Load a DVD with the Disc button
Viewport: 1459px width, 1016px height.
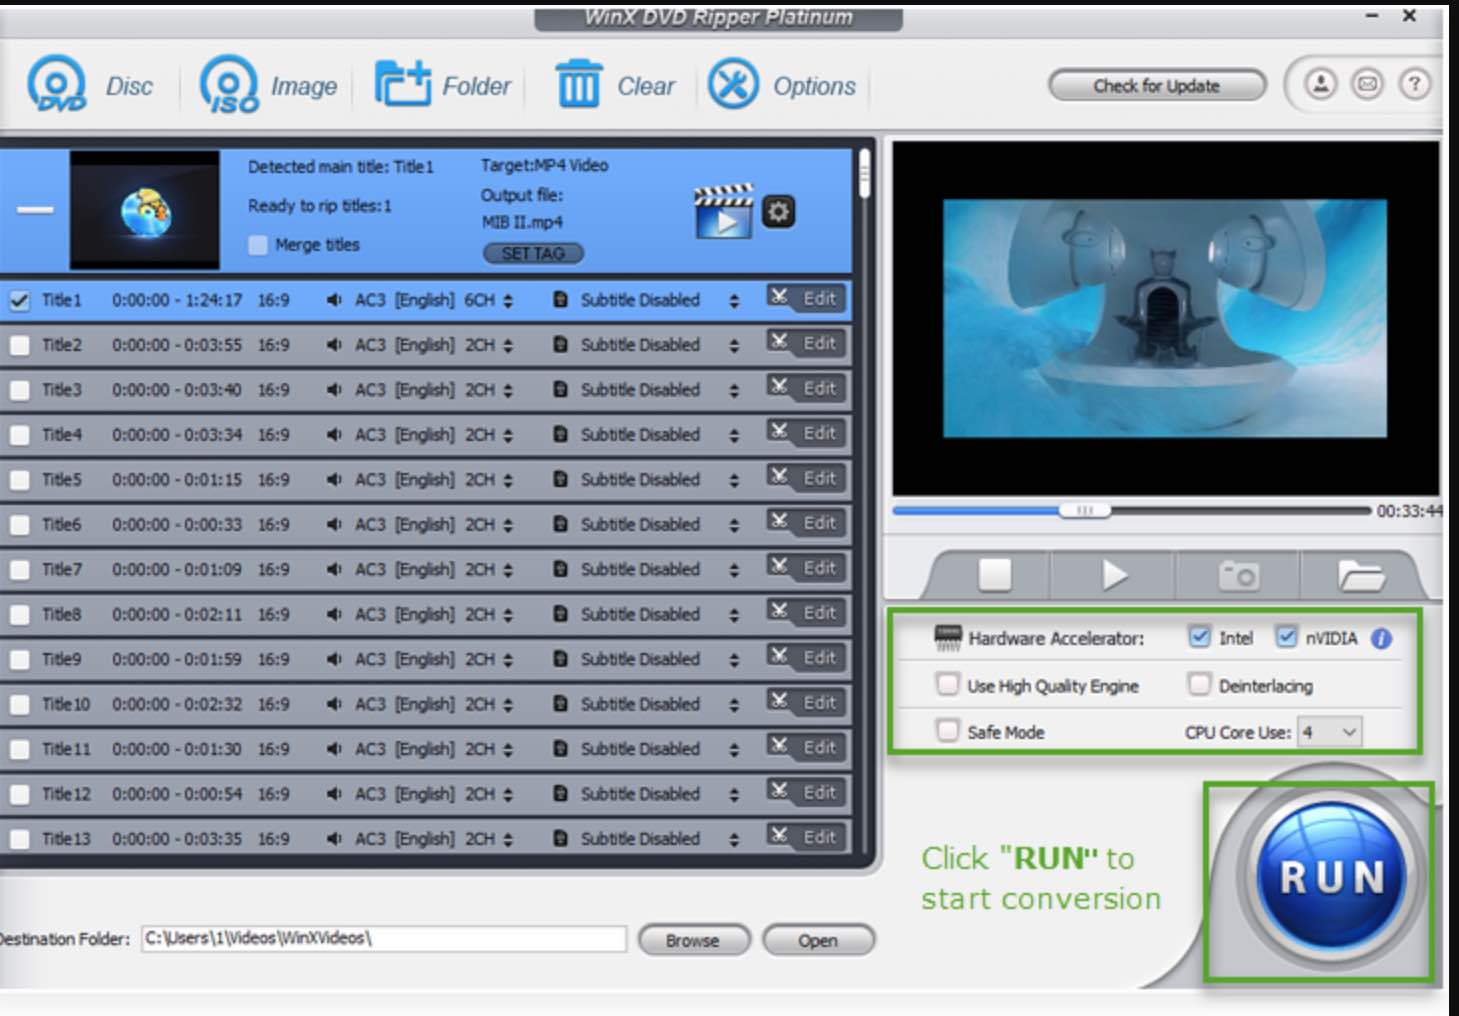click(90, 85)
